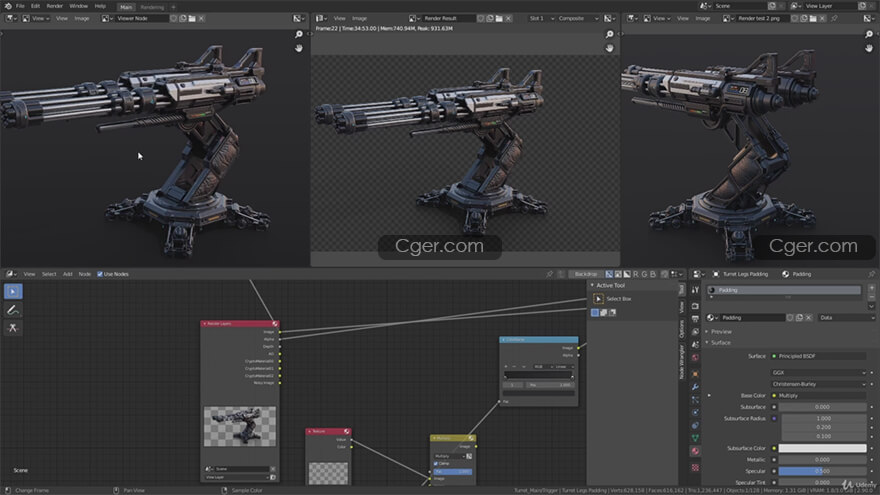Click the pan hand icon in Render Result editor
Viewport: 880px width, 495px height.
coord(609,48)
